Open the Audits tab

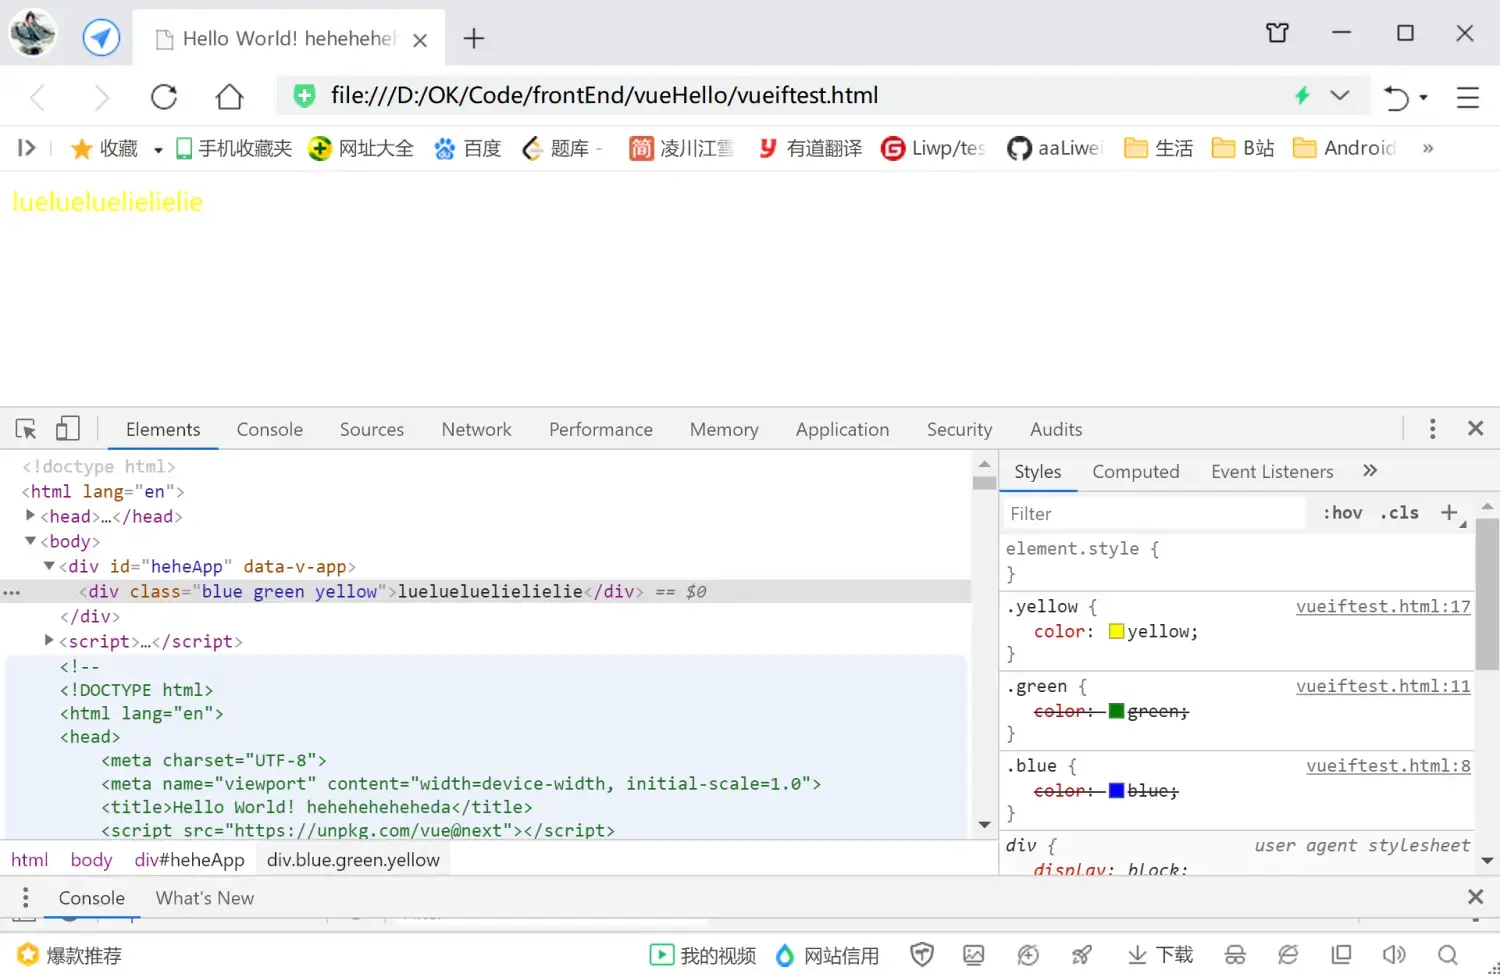[1056, 429]
